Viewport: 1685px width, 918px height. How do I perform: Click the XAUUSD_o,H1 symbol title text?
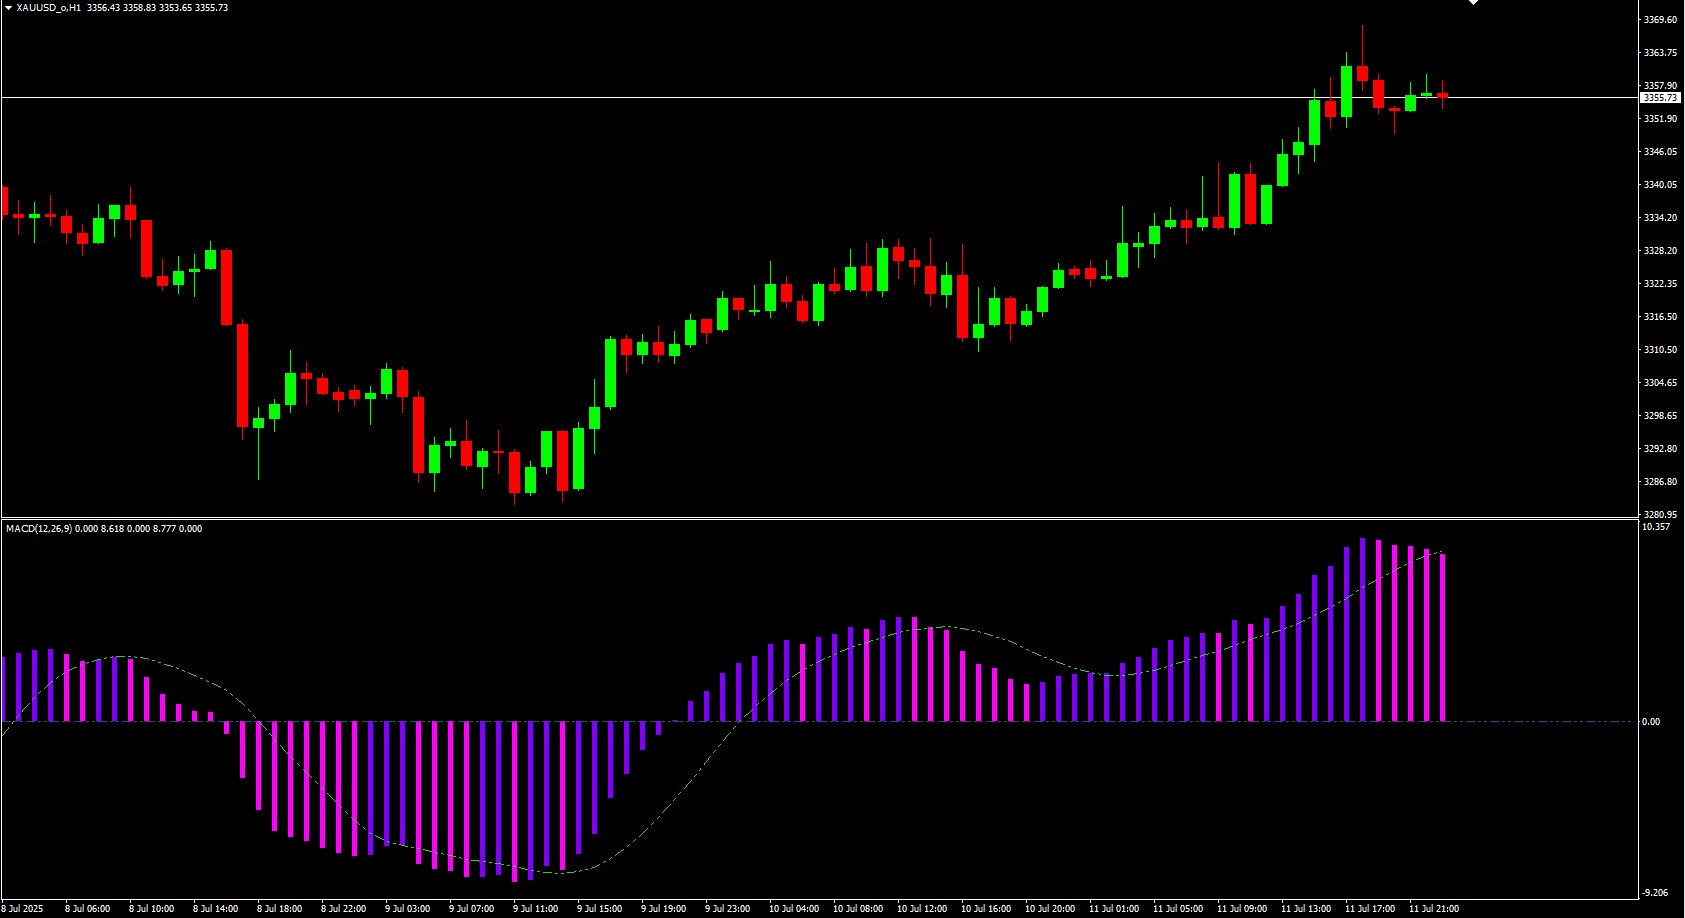point(49,8)
